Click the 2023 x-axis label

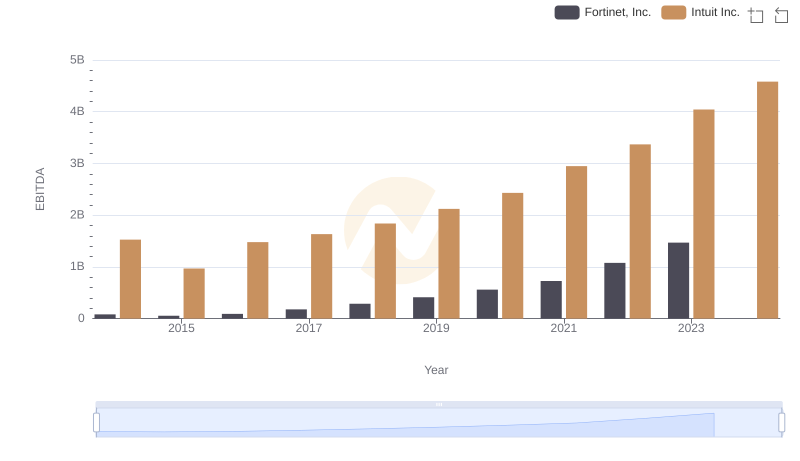(x=691, y=328)
